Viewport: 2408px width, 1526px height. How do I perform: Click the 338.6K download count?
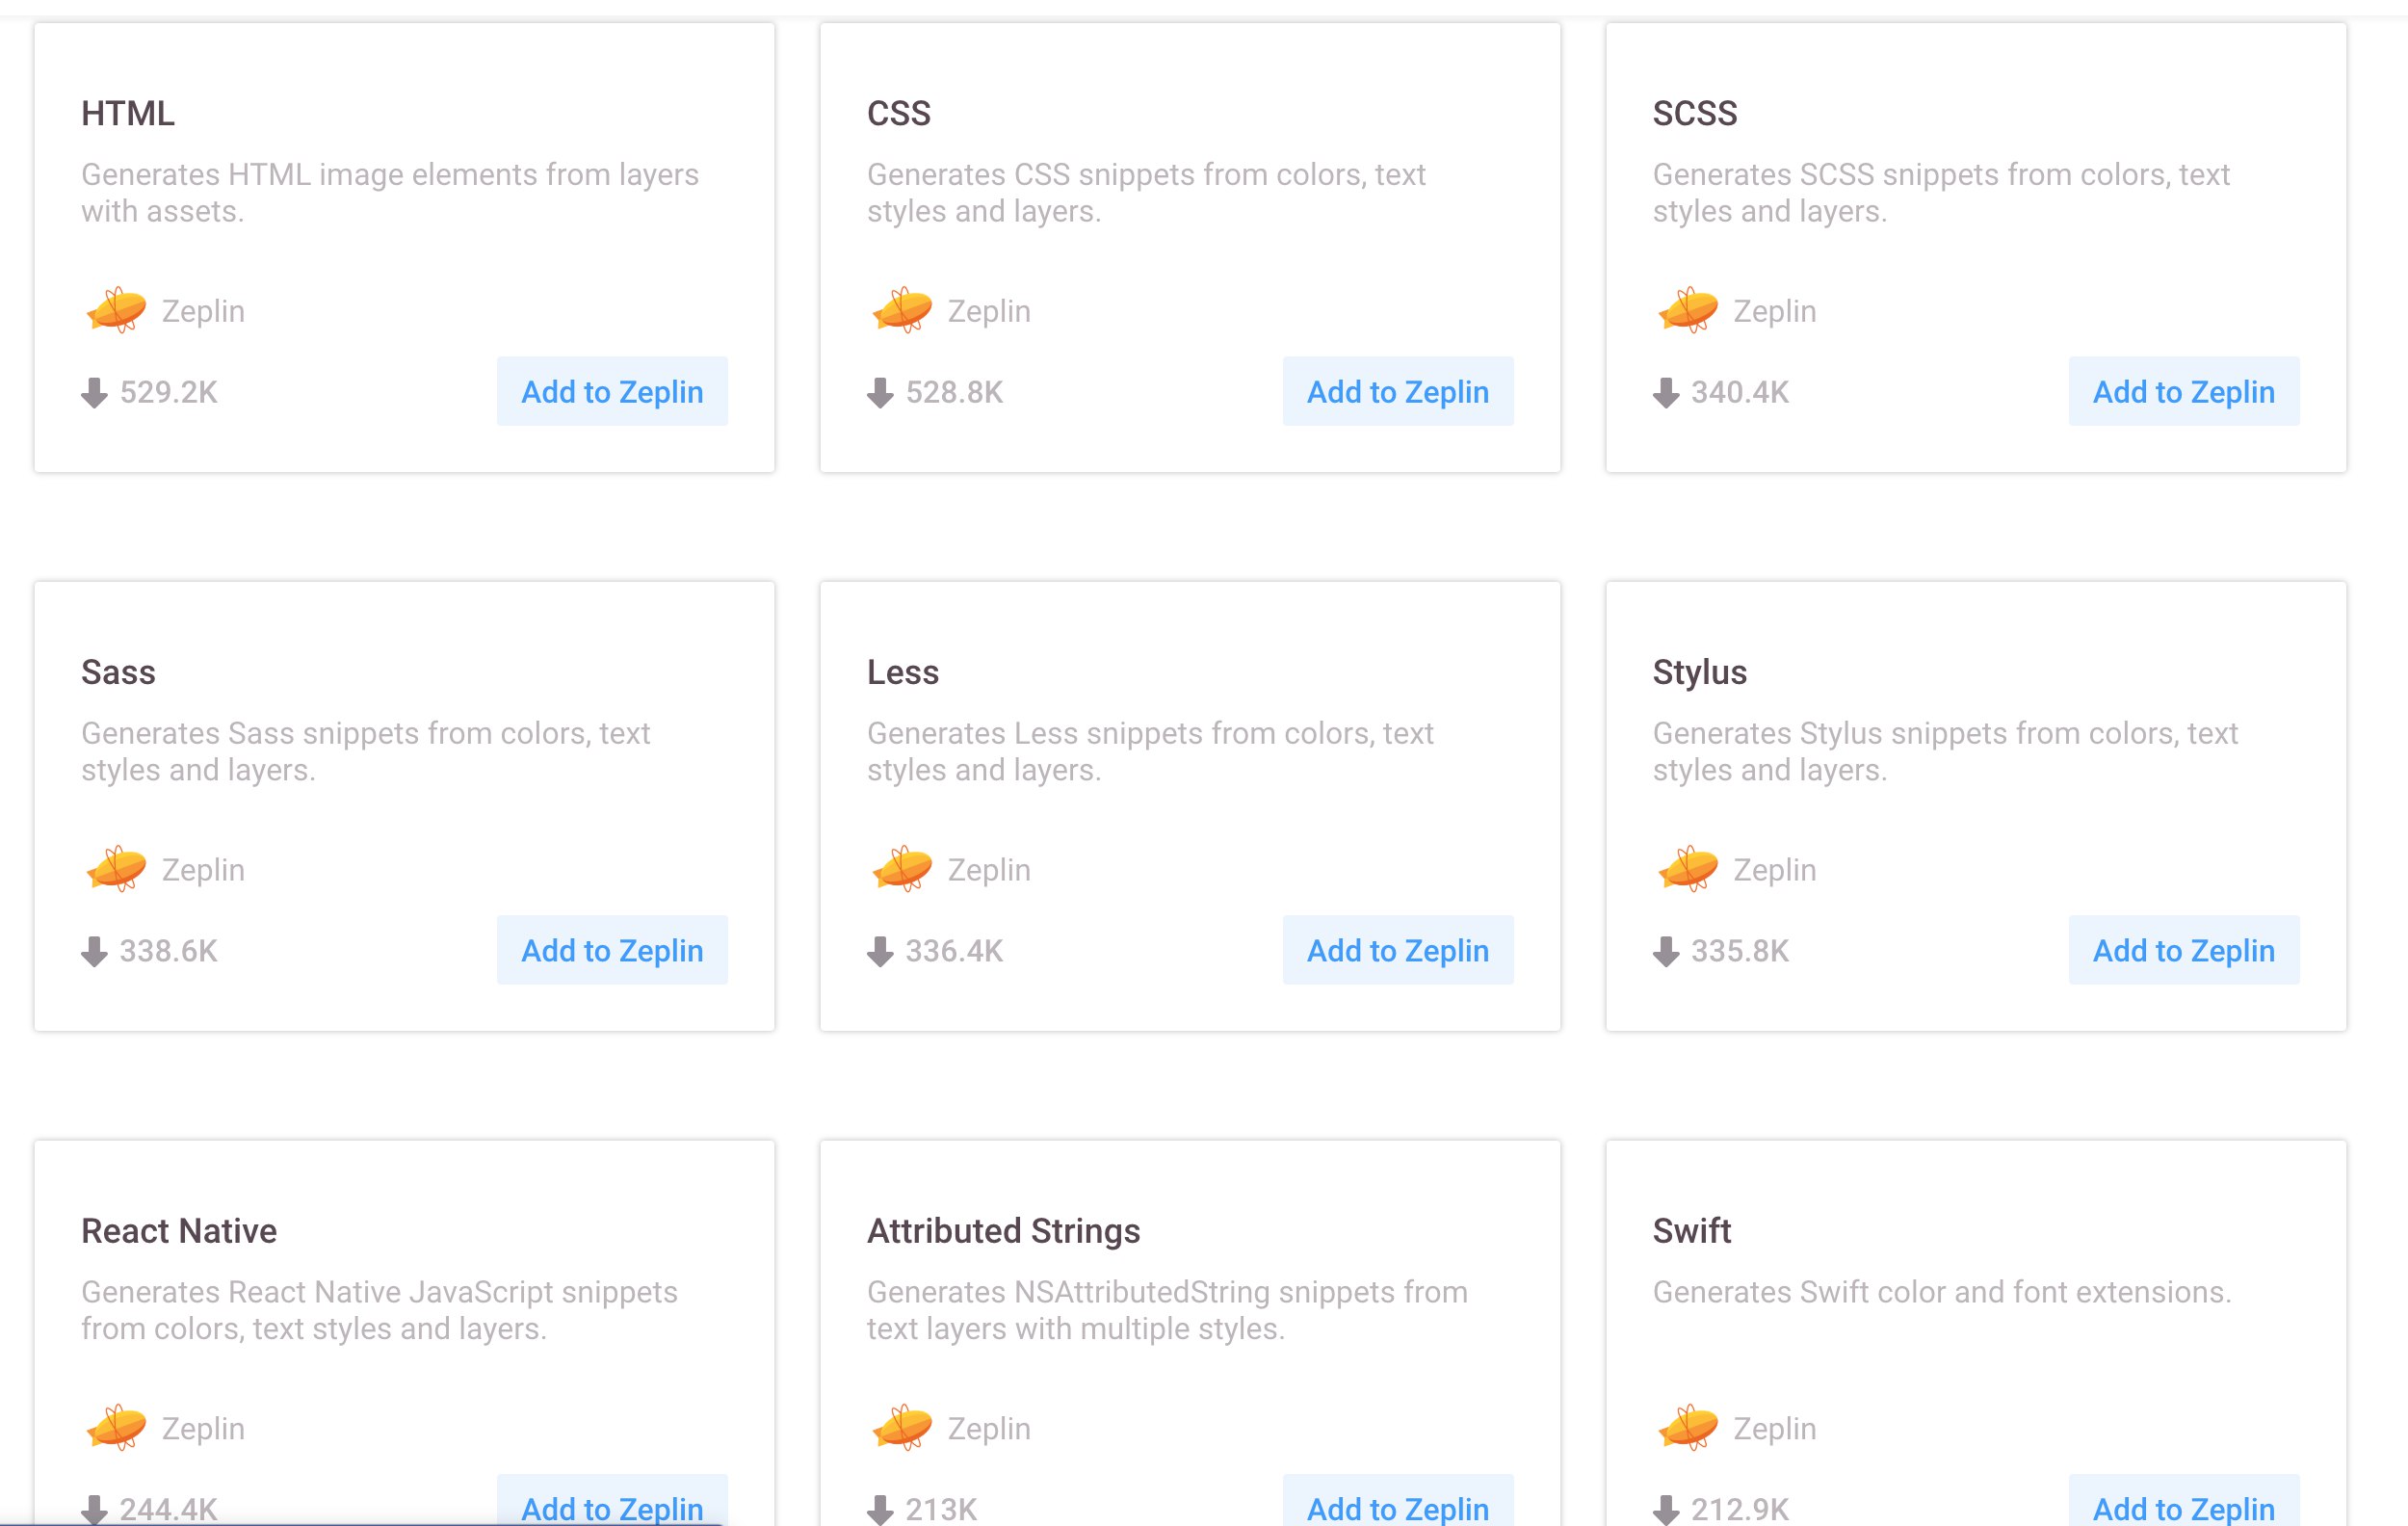(x=169, y=951)
